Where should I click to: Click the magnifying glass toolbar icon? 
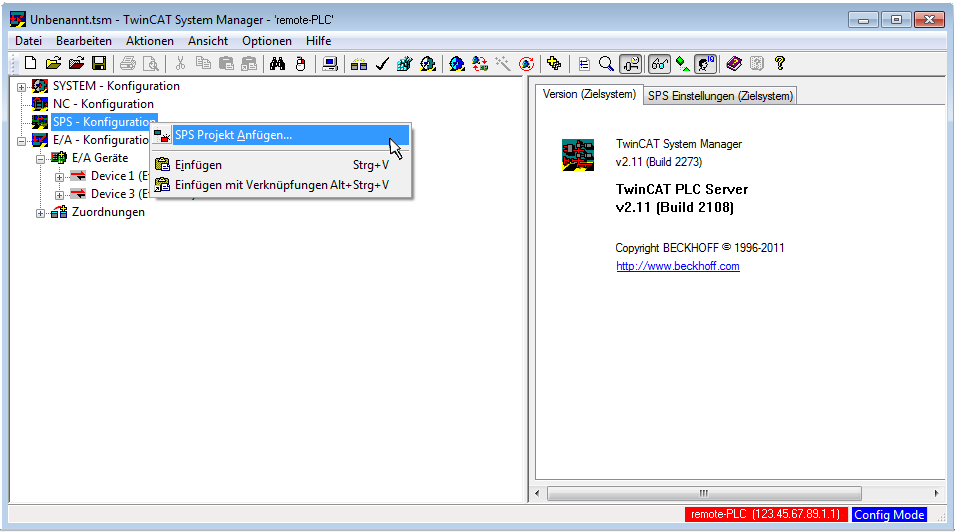pyautogui.click(x=606, y=64)
